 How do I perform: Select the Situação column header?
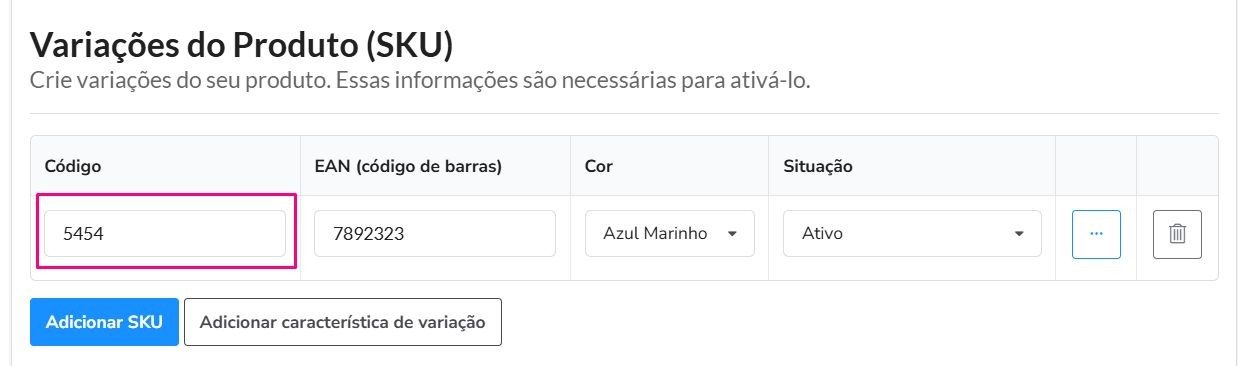(818, 166)
